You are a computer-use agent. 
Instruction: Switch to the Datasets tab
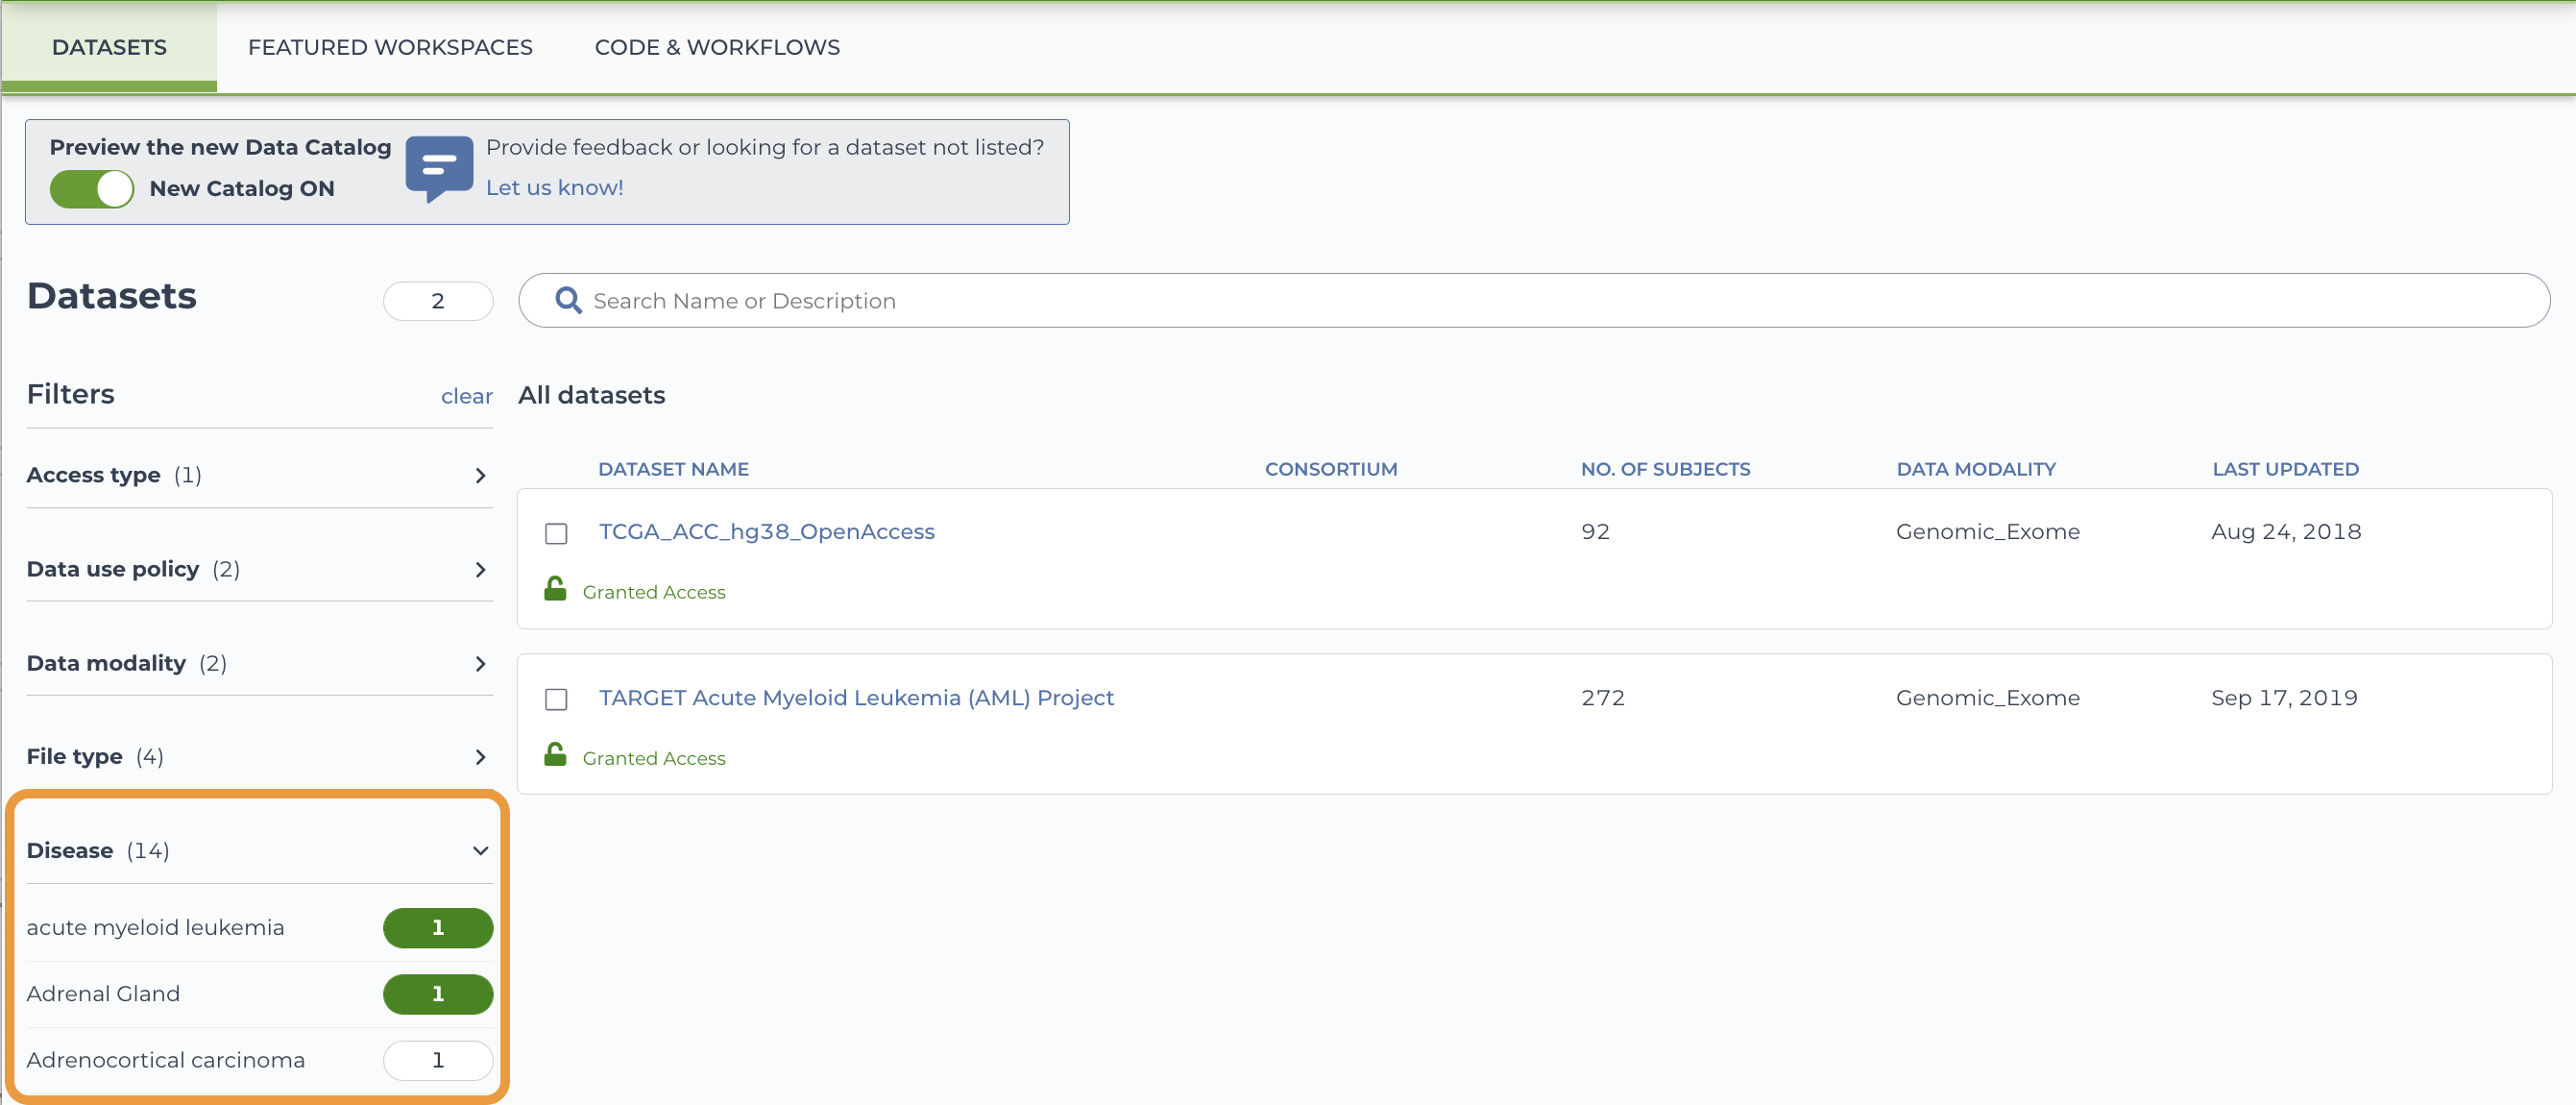[109, 47]
